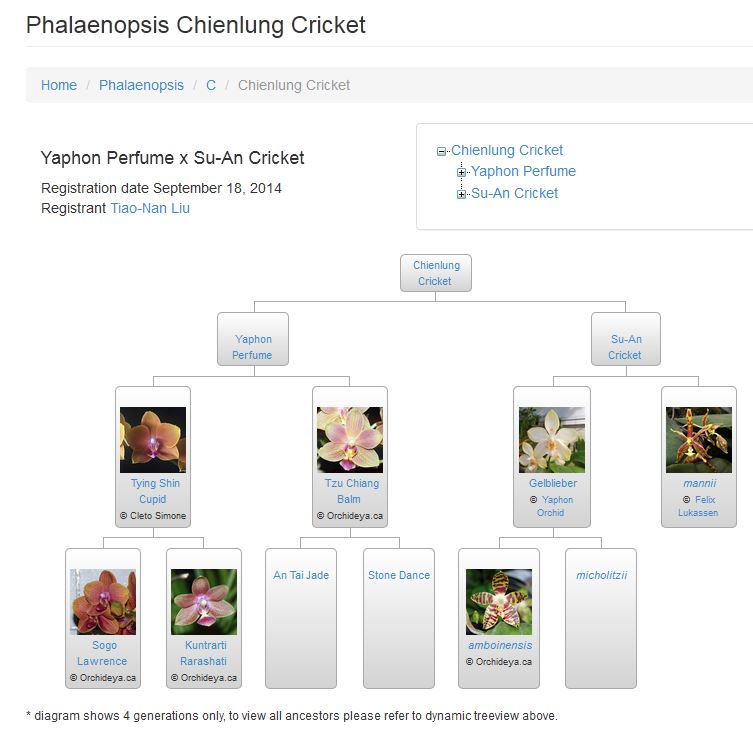Viewport: 753px width, 729px height.
Task: Open the An Tai Jade ancestor link
Action: (x=301, y=575)
